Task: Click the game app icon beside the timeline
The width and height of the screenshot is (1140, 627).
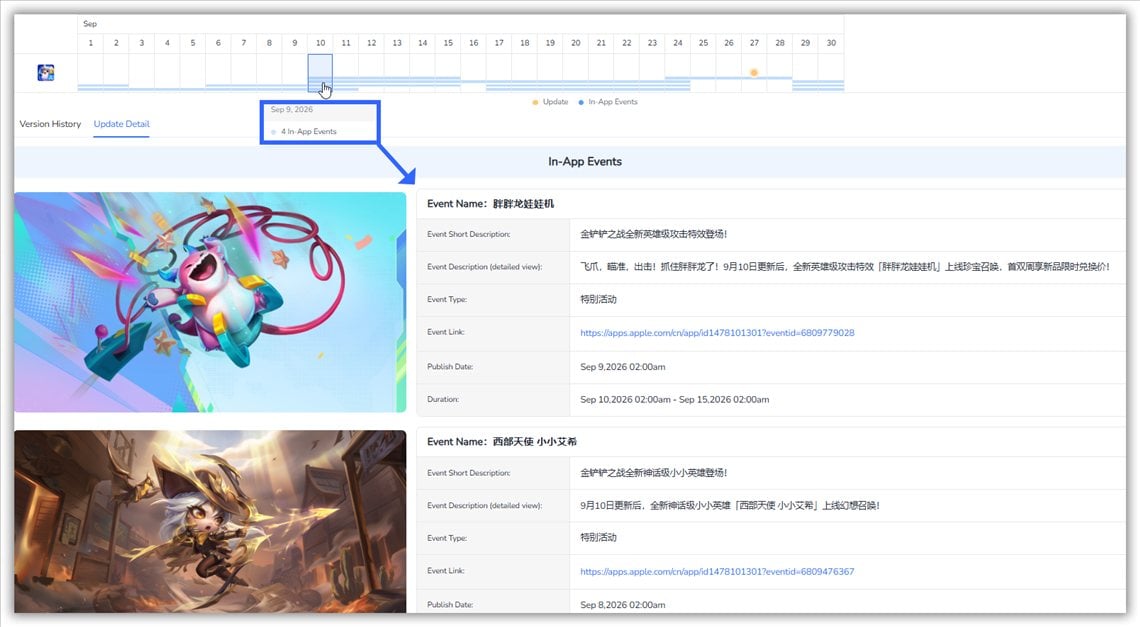Action: click(46, 73)
